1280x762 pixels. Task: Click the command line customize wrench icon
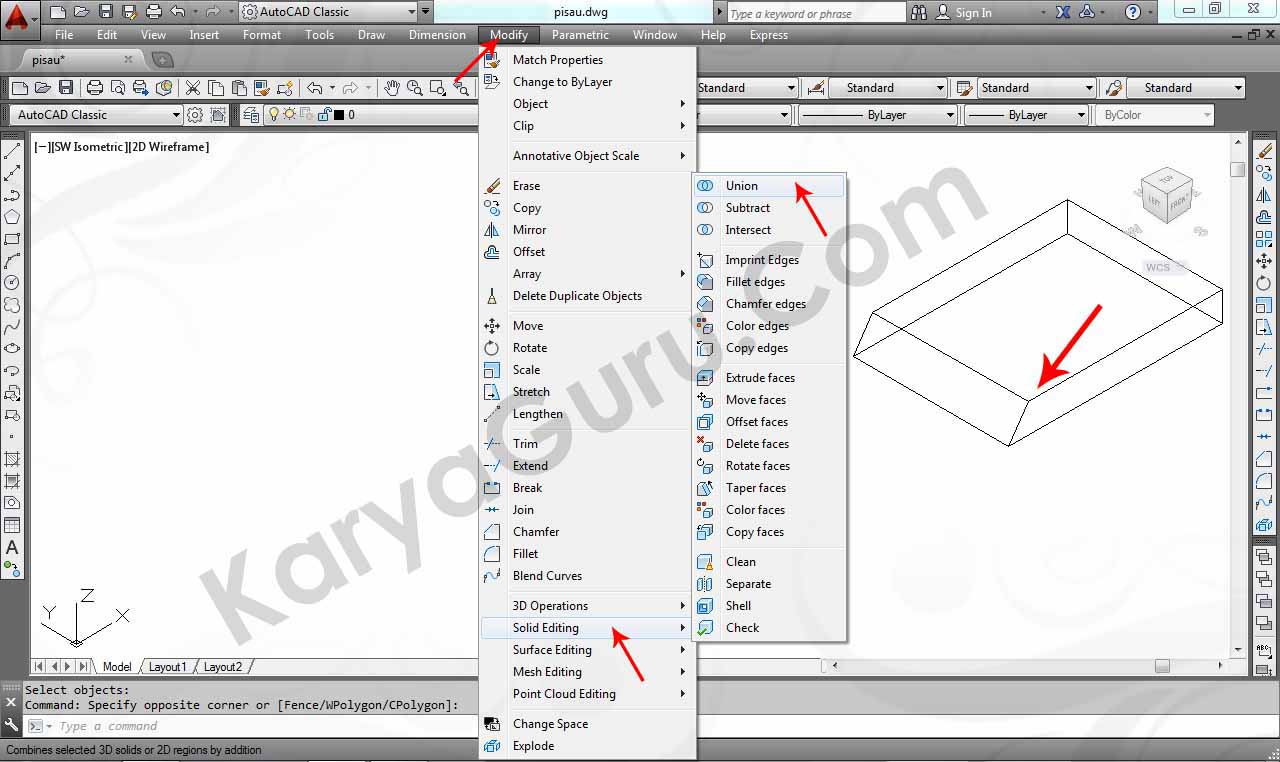pos(11,726)
